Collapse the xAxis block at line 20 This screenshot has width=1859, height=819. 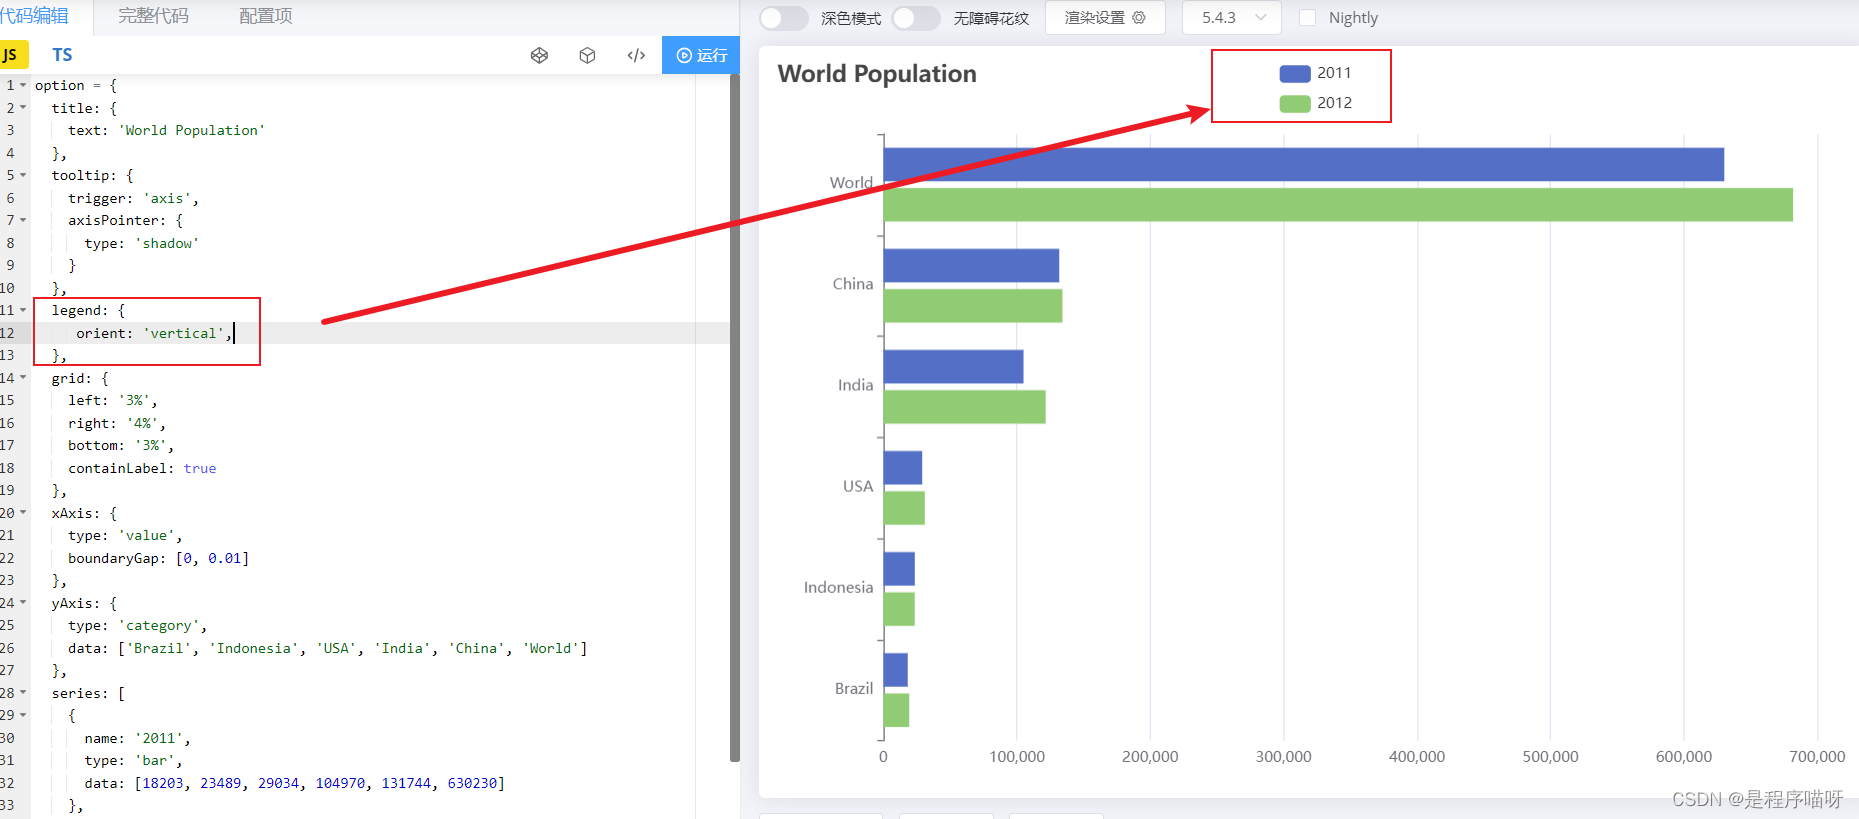(23, 513)
